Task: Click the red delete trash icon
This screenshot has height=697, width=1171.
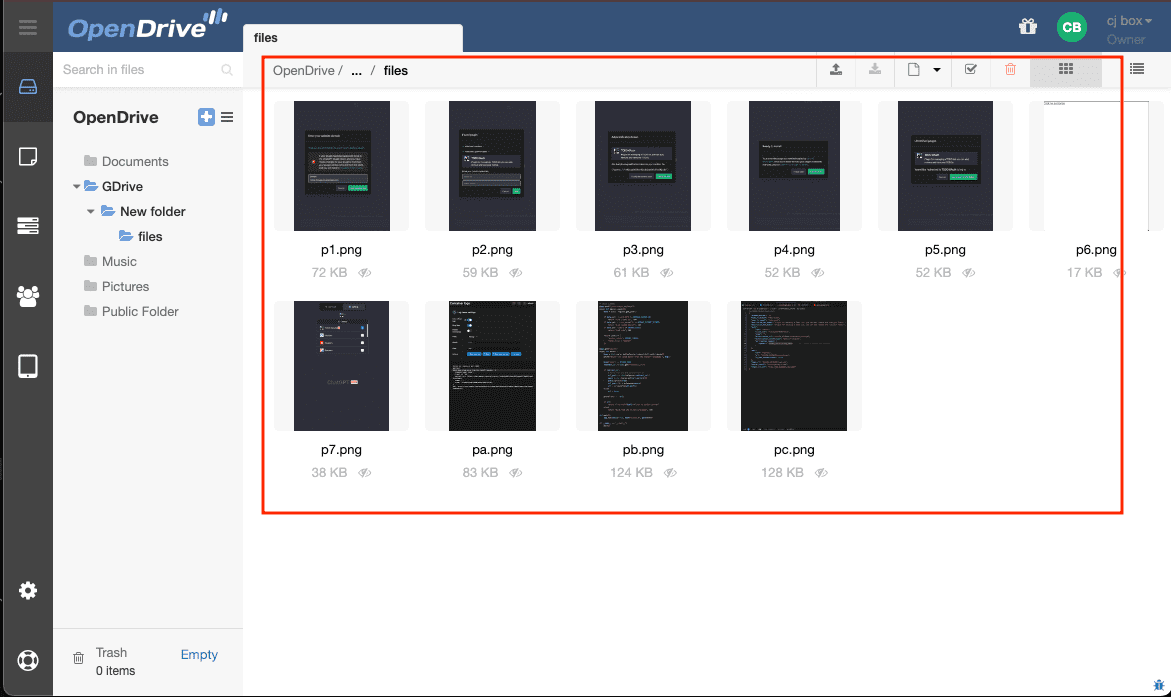Action: [x=1010, y=69]
